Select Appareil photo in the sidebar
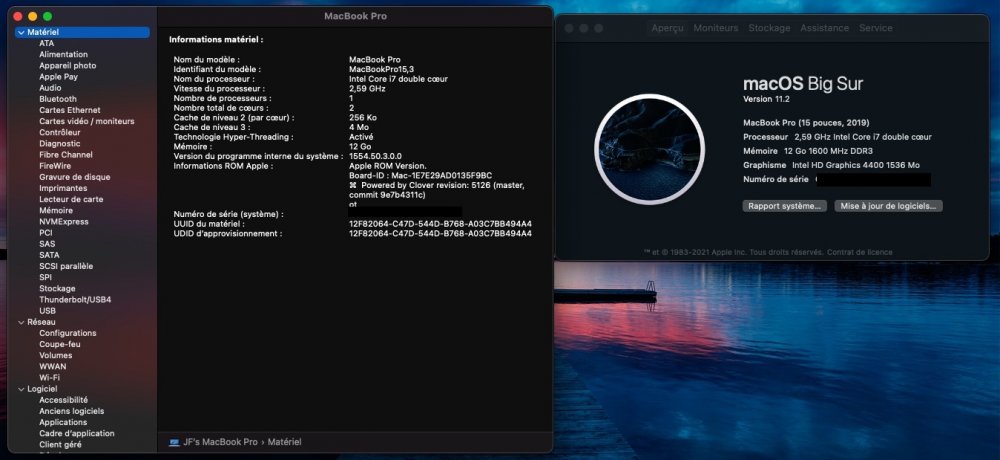Screen dimensions: 1000x460 [68, 66]
